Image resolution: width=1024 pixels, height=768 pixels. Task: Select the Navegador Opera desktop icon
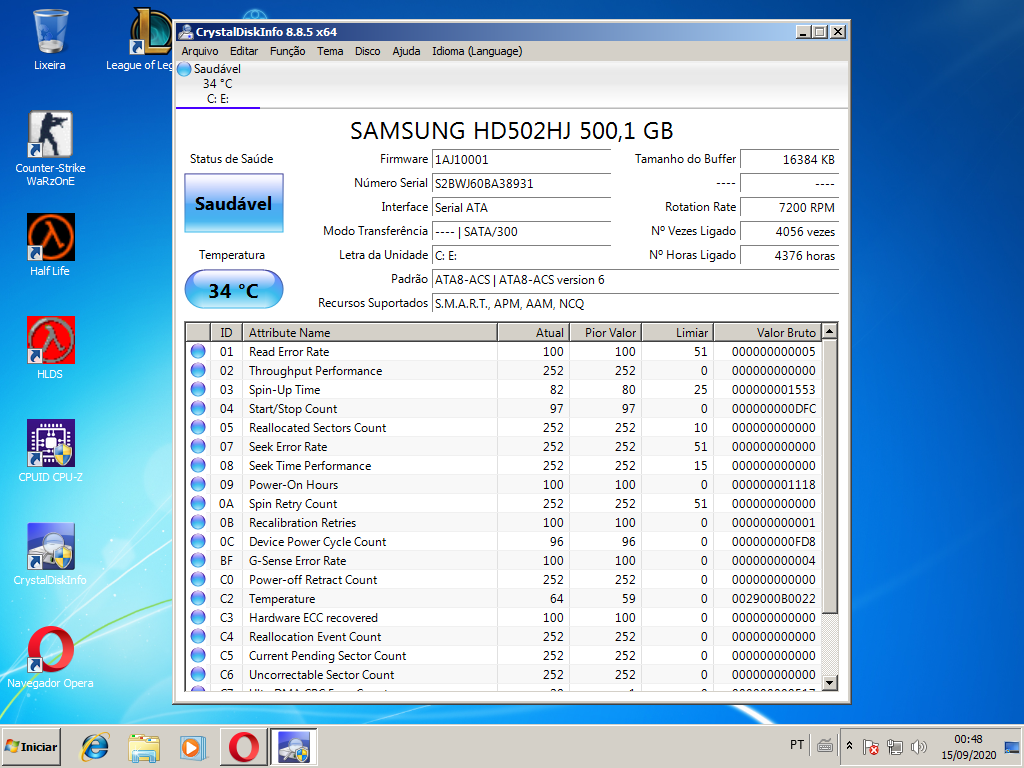[50, 658]
